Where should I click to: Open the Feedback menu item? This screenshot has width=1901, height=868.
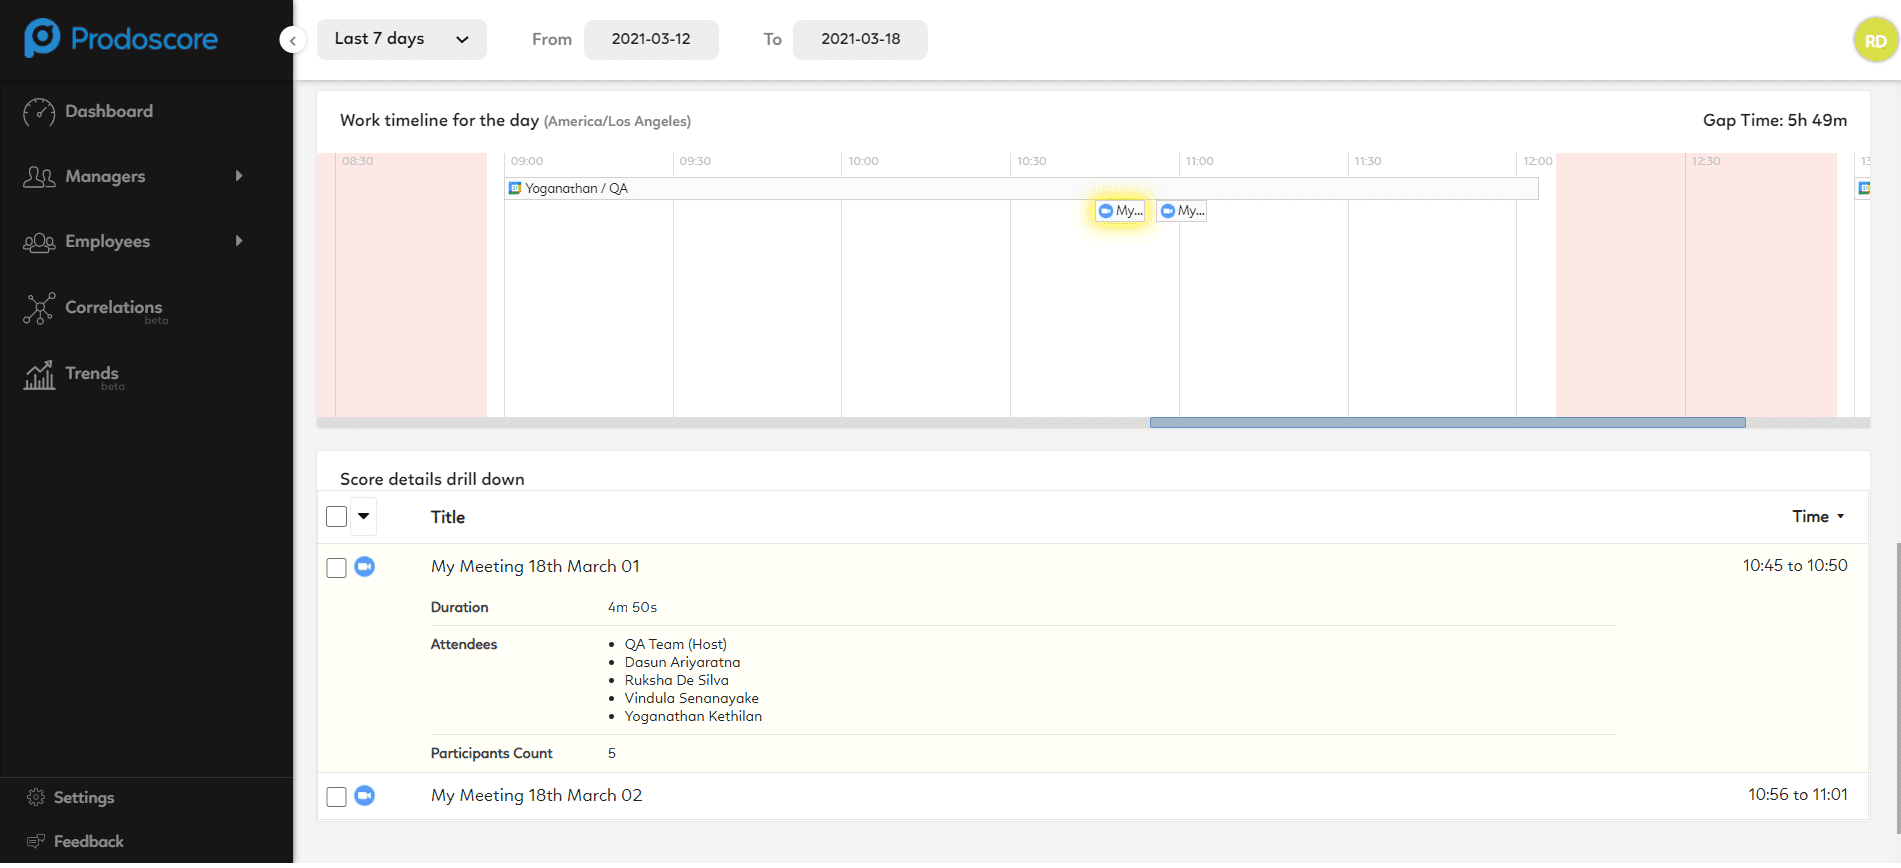(88, 842)
